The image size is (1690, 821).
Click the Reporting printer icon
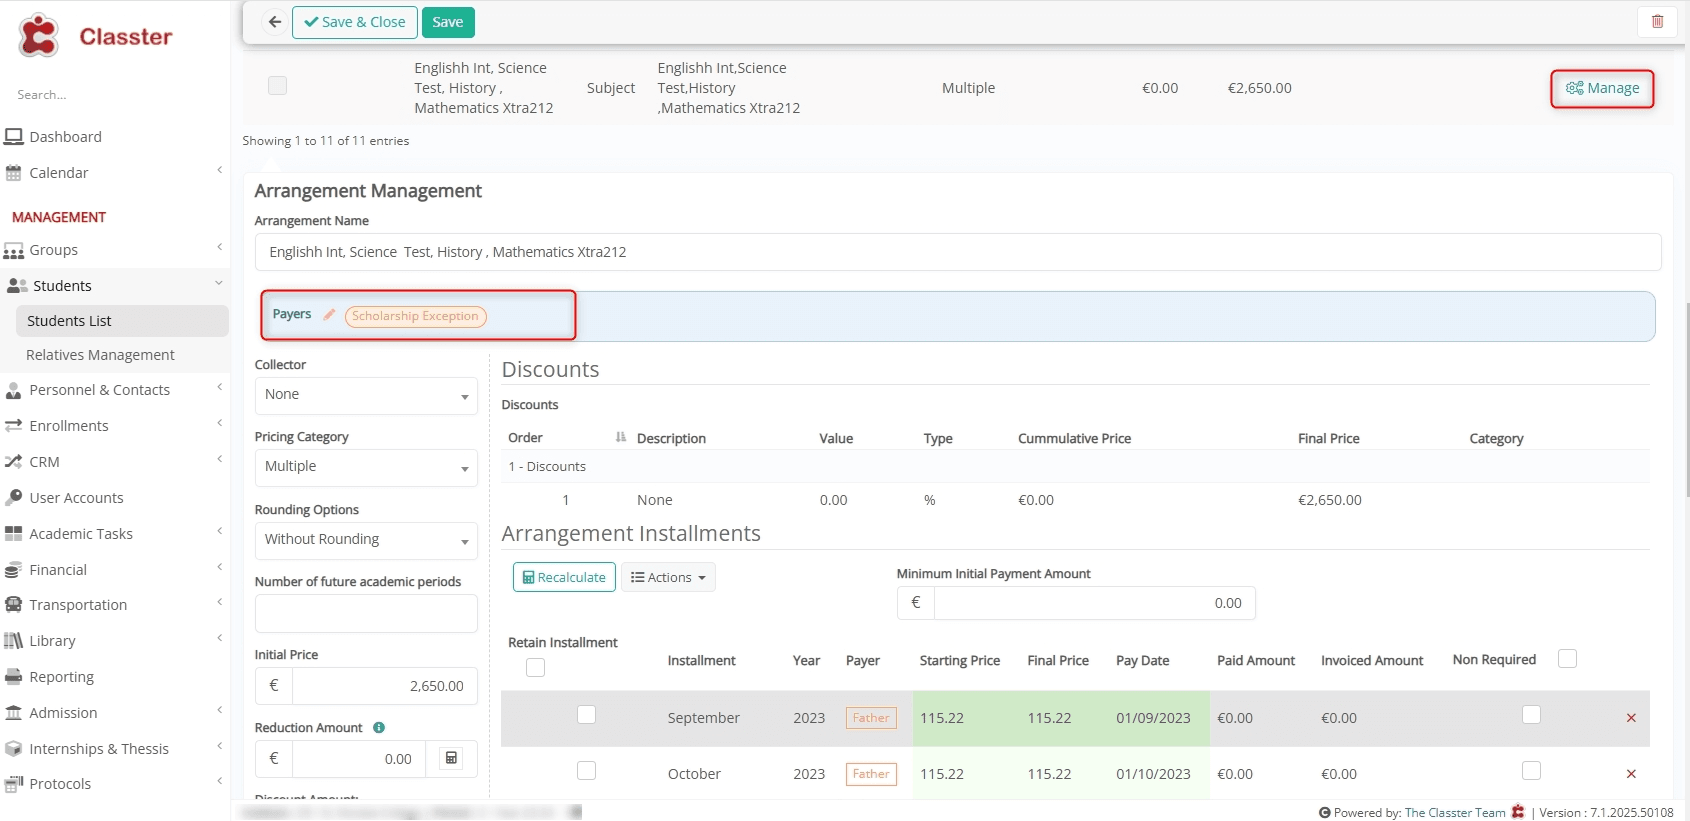[14, 677]
